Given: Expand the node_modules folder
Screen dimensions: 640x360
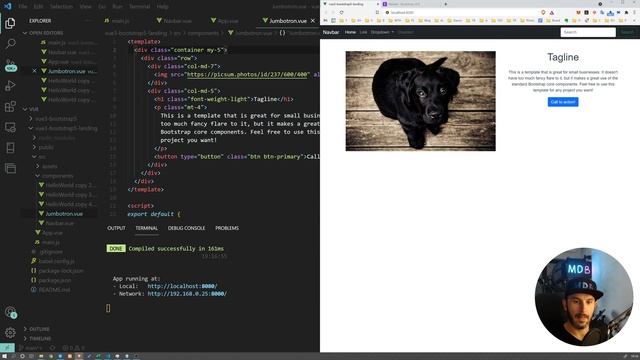Looking at the screenshot, I should coord(54,138).
